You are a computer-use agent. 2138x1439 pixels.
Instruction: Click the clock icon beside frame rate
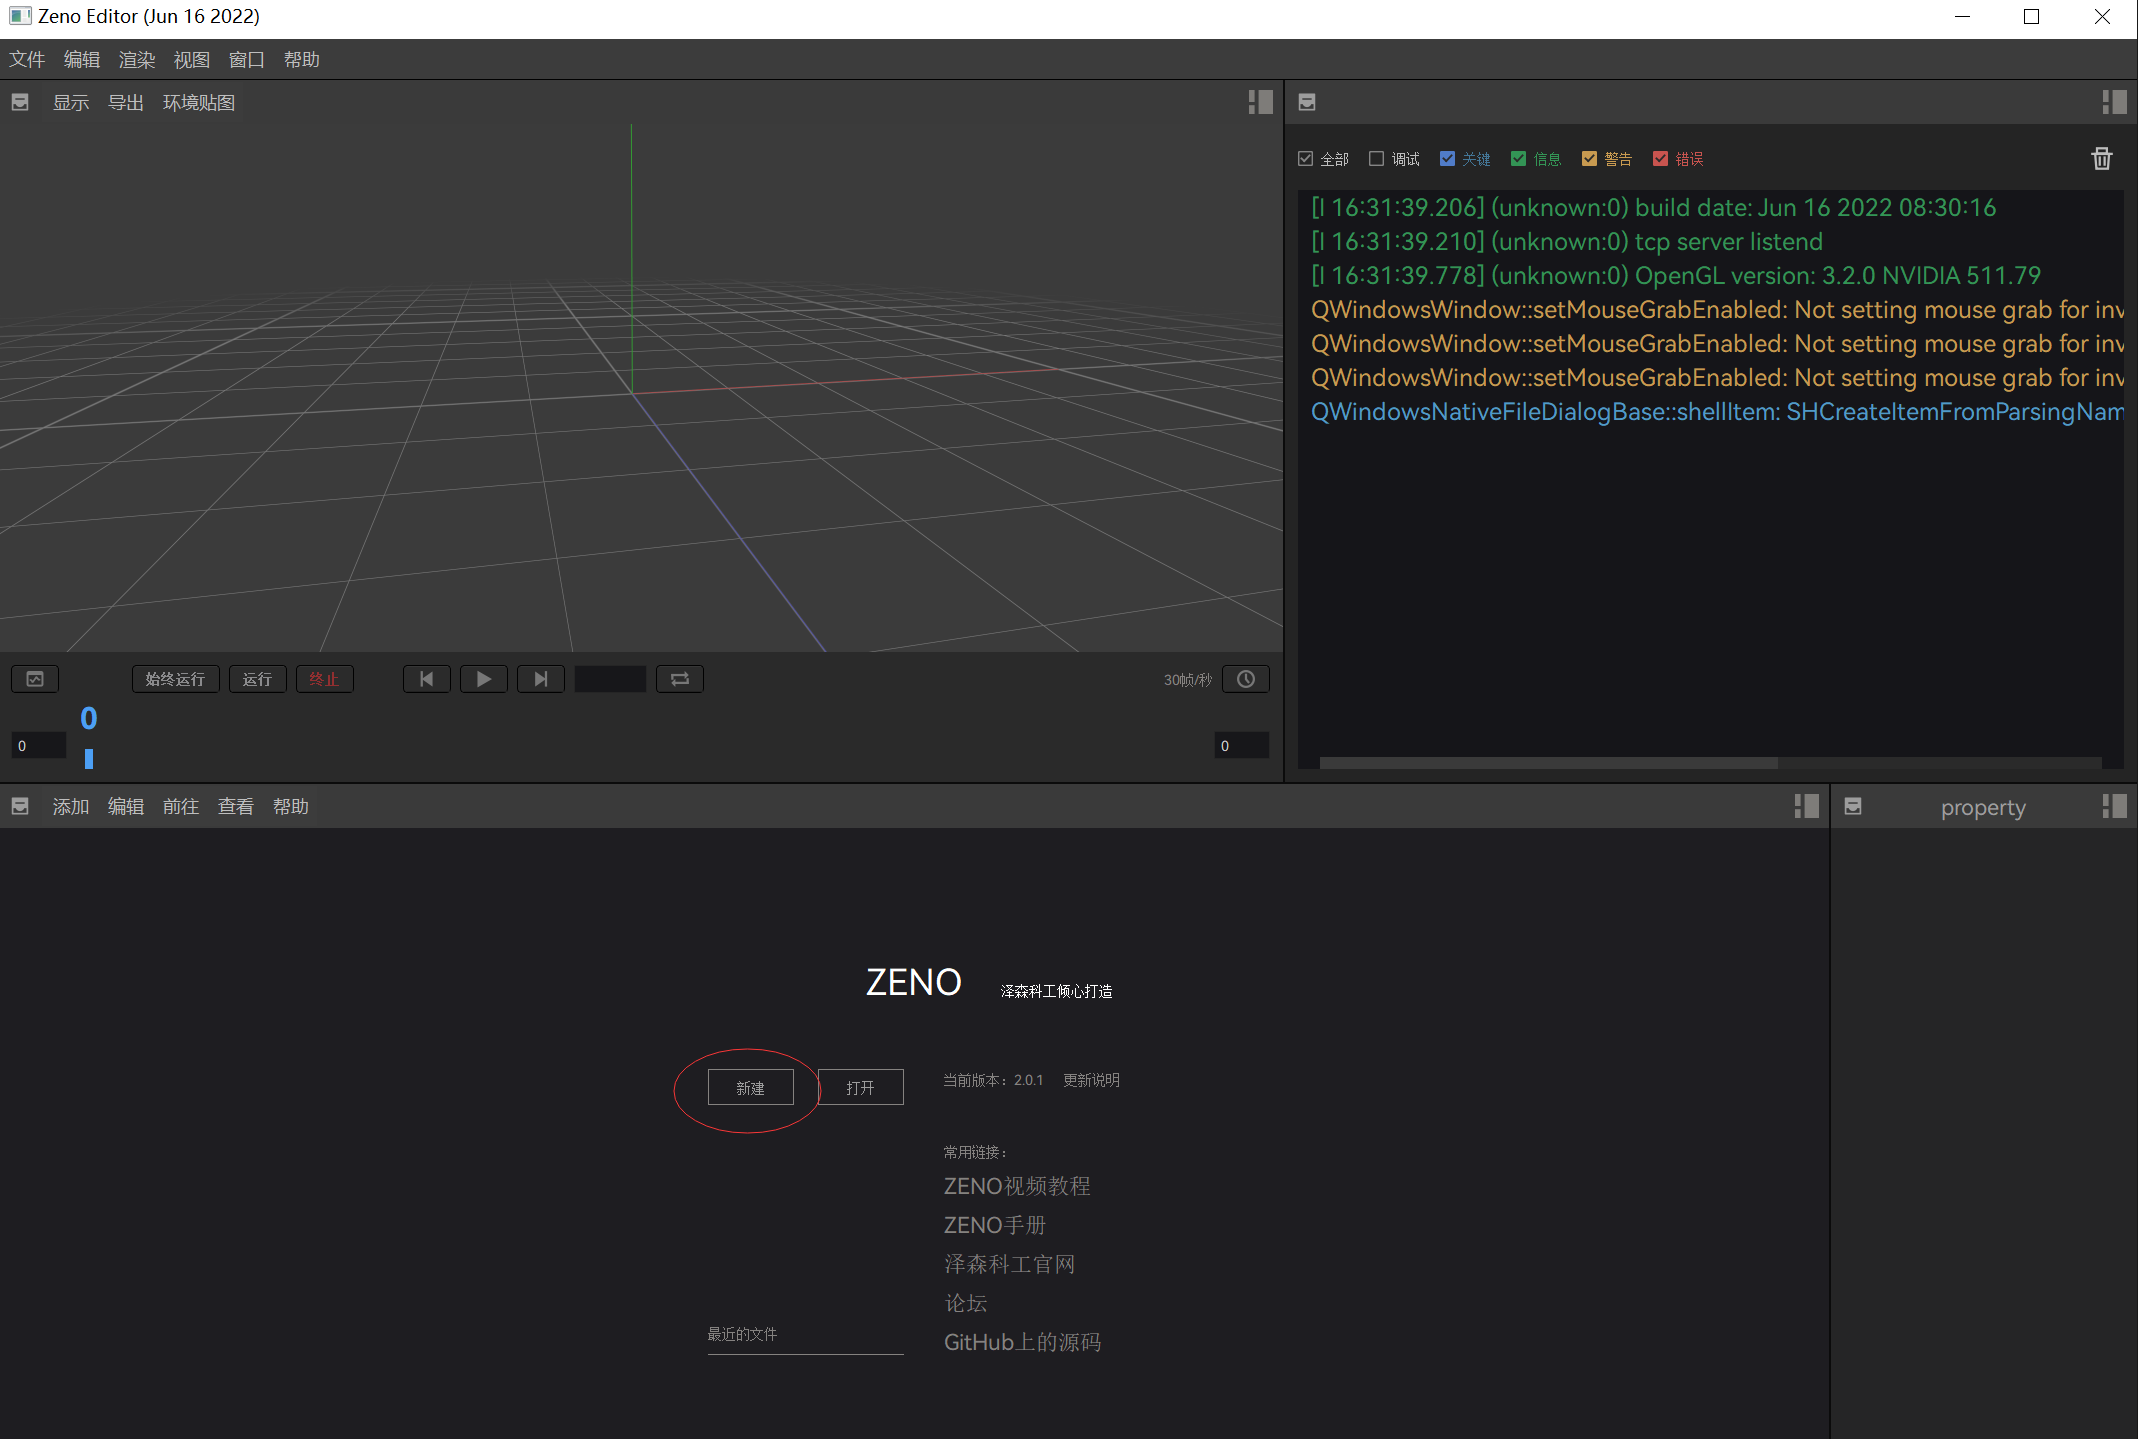click(1245, 679)
